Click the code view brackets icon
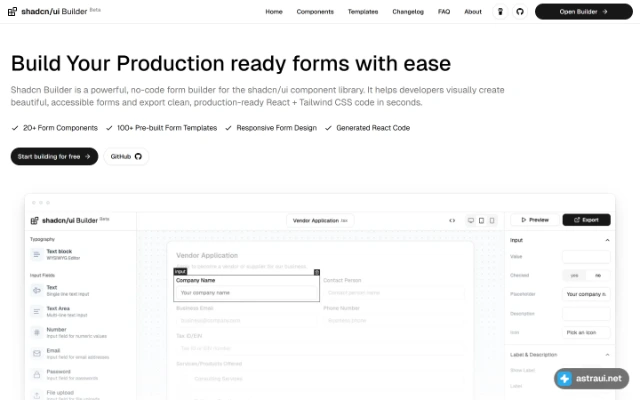The height and width of the screenshot is (400, 640). tap(452, 220)
